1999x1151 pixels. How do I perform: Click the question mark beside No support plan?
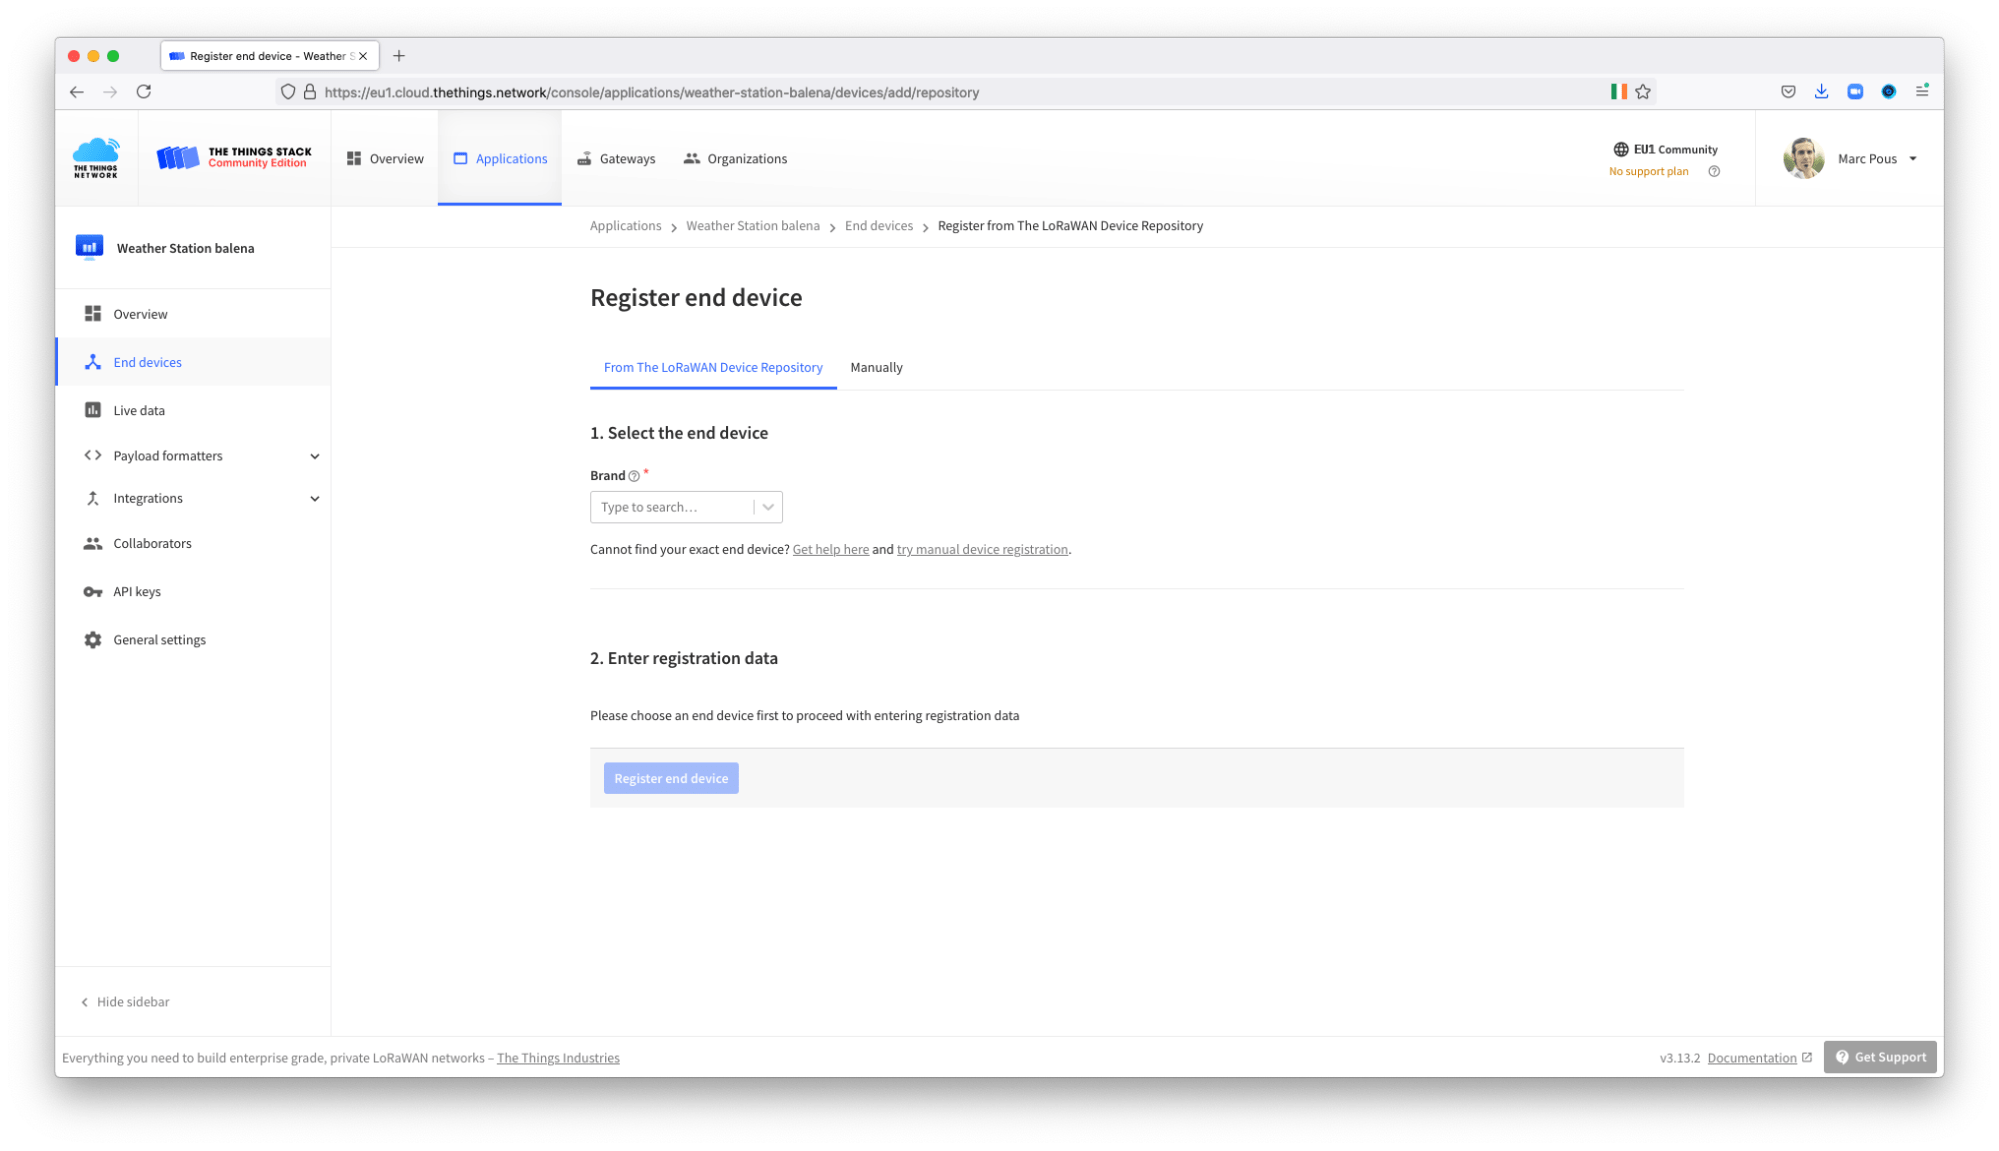point(1714,171)
